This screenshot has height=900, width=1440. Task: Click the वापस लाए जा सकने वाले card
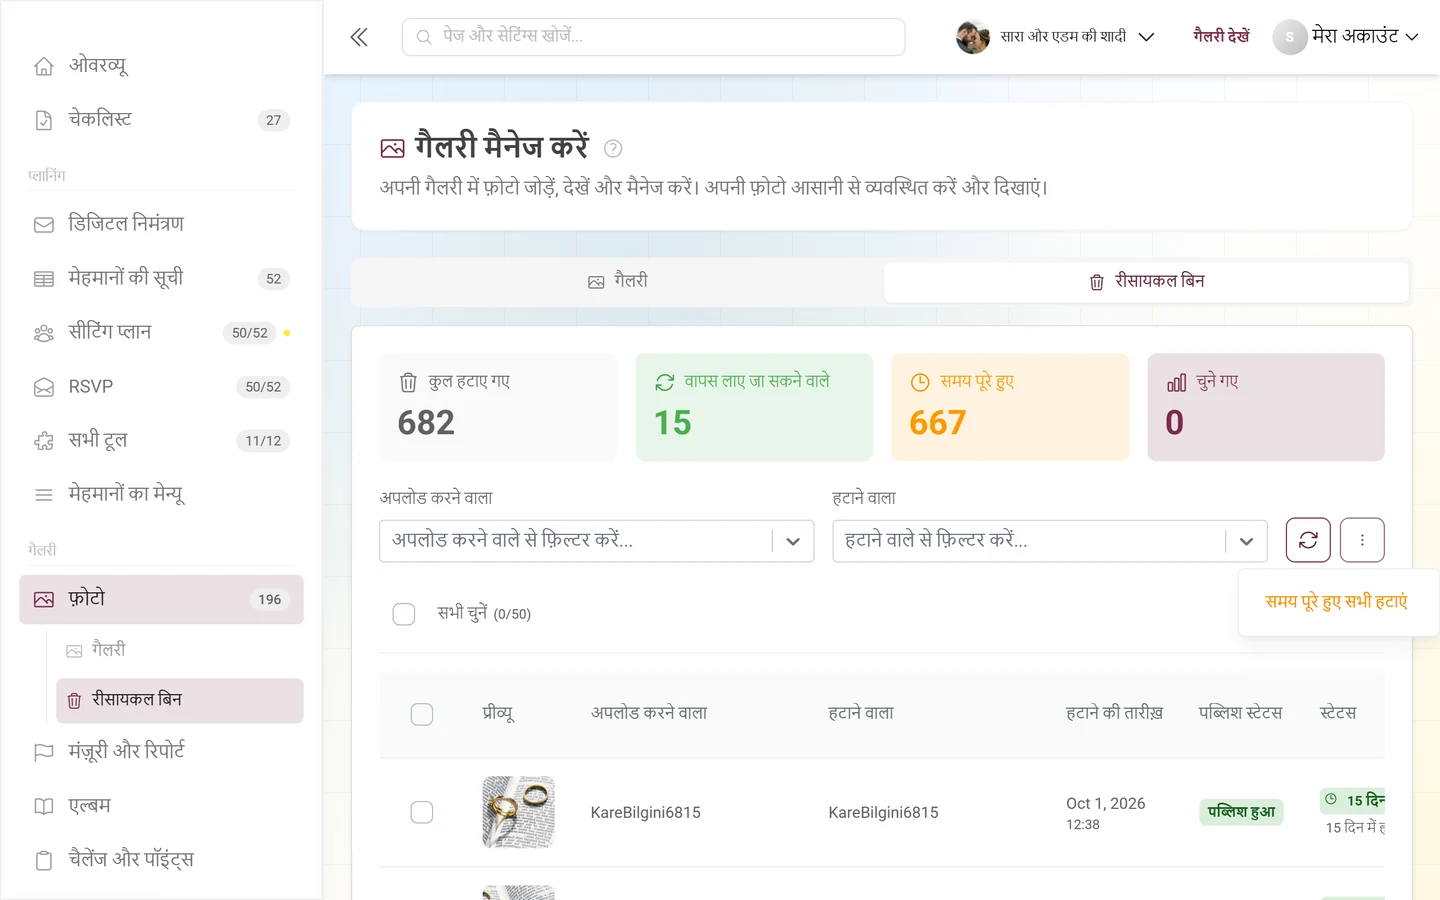754,407
